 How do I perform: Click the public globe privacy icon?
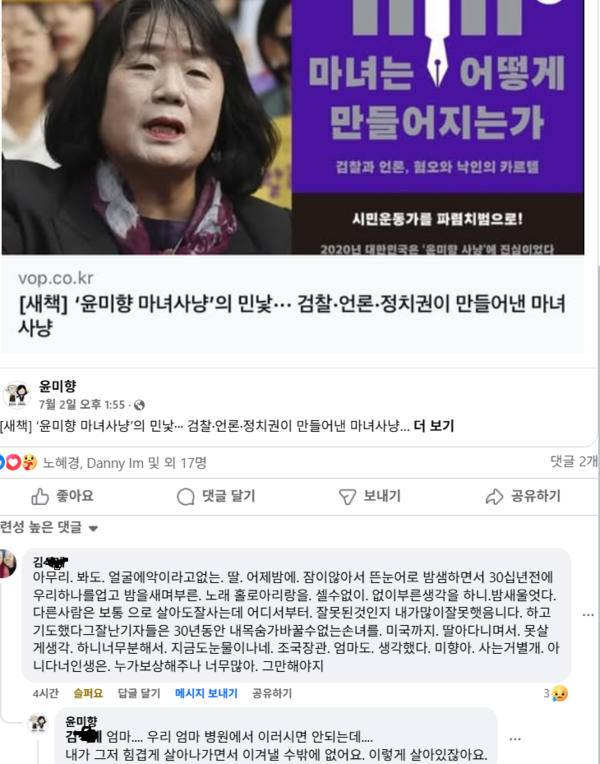click(x=139, y=405)
